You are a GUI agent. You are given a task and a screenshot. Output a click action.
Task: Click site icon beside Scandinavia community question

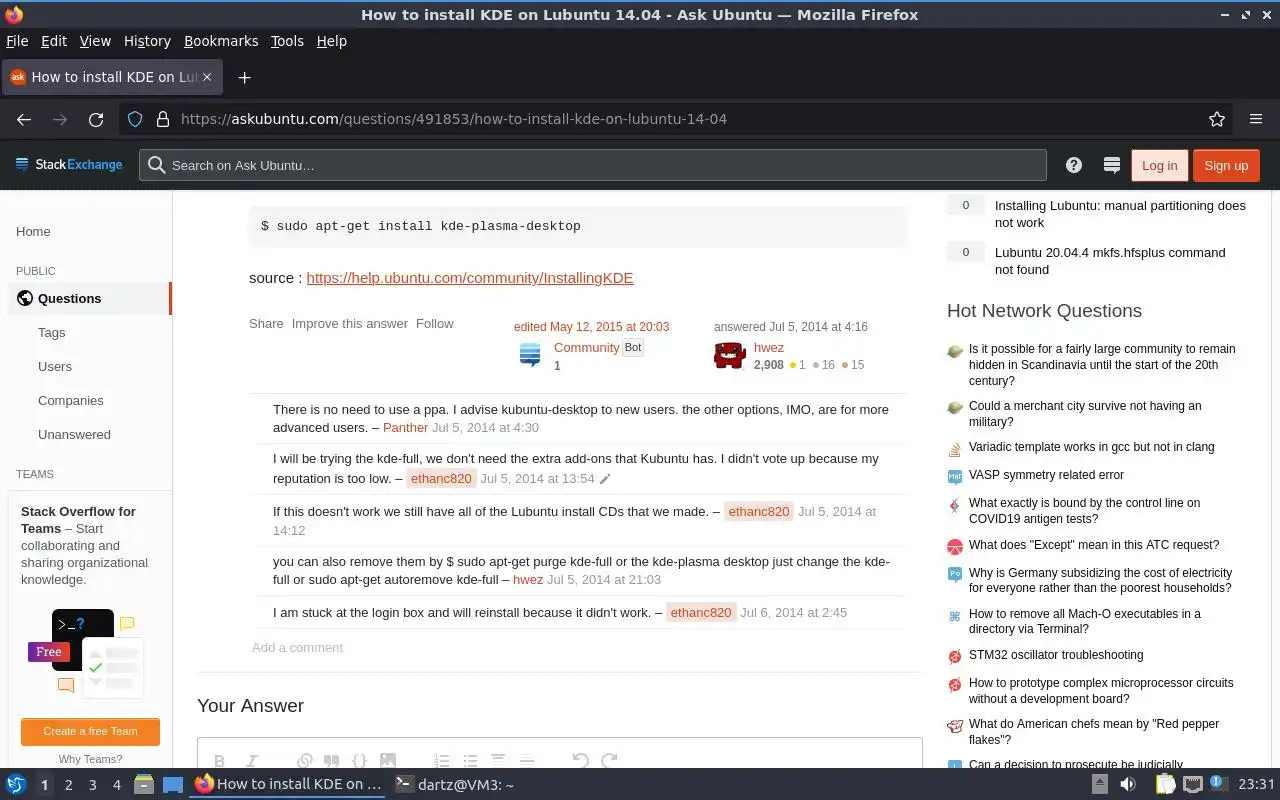[x=955, y=351]
